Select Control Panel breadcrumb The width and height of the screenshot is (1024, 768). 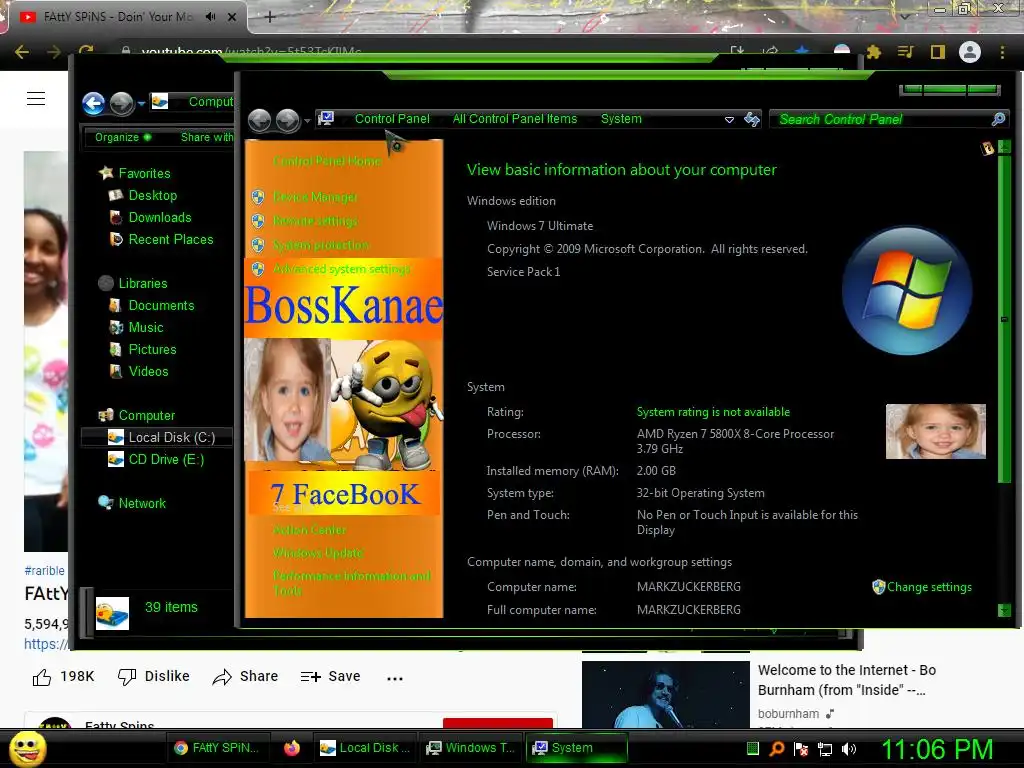pyautogui.click(x=392, y=119)
